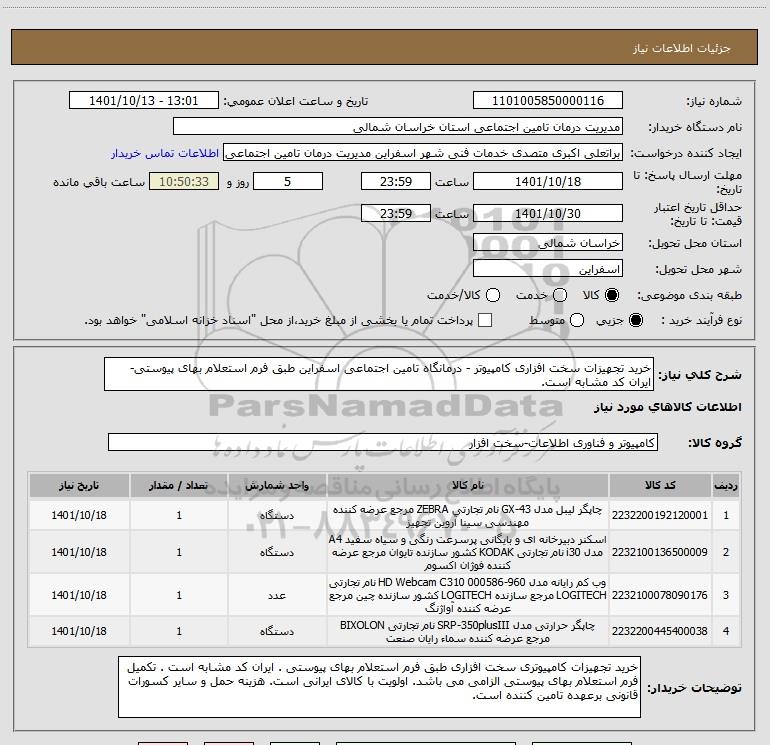The image size is (770, 745).
Task: Click the تاریخ نیاز column header
Action: (x=79, y=485)
